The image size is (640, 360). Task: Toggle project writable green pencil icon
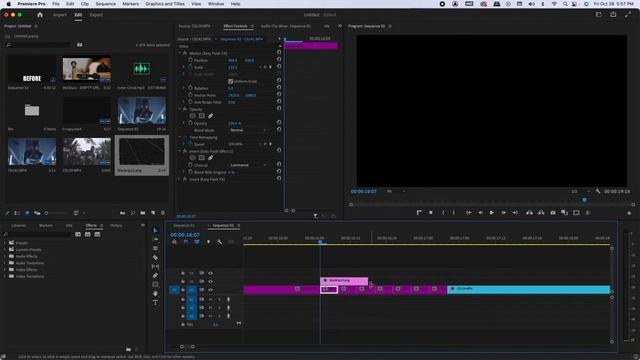(x=7, y=213)
